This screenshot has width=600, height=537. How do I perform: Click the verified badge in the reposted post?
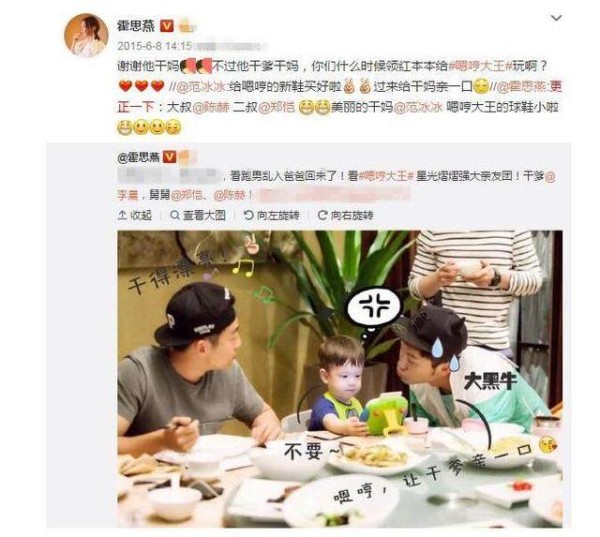point(170,157)
